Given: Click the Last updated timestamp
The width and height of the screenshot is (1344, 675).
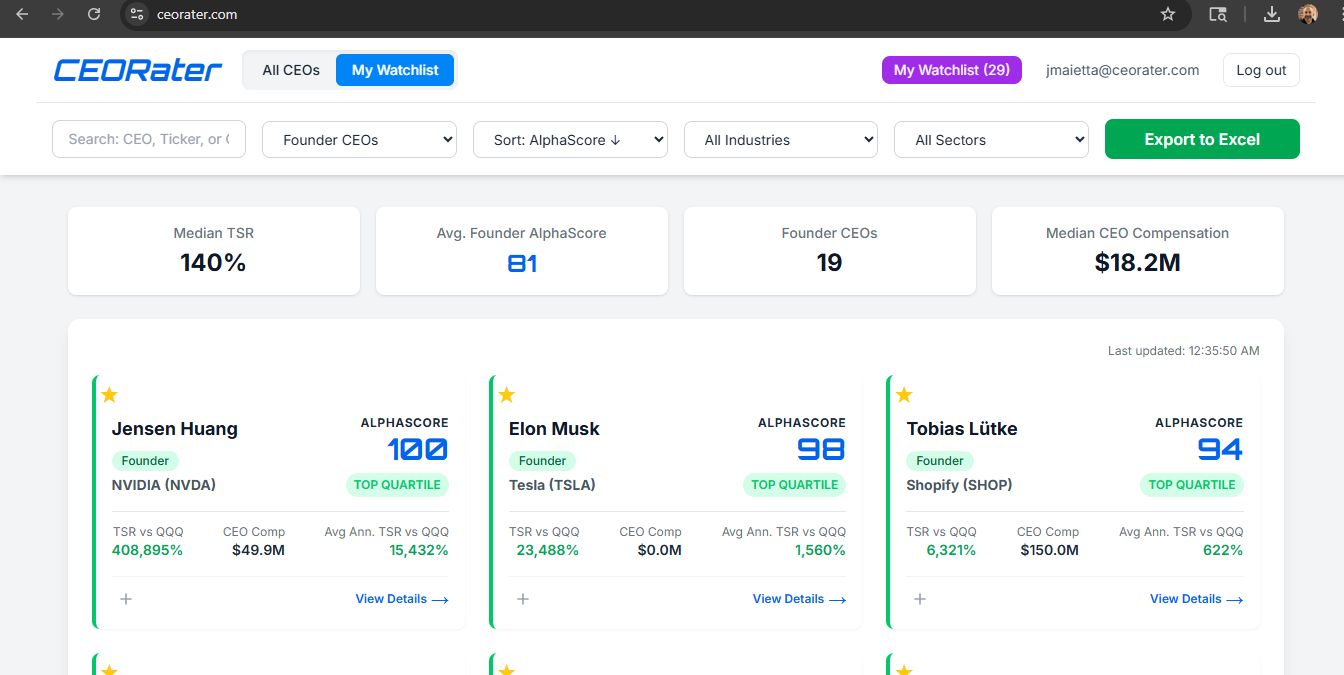Looking at the screenshot, I should 1184,351.
